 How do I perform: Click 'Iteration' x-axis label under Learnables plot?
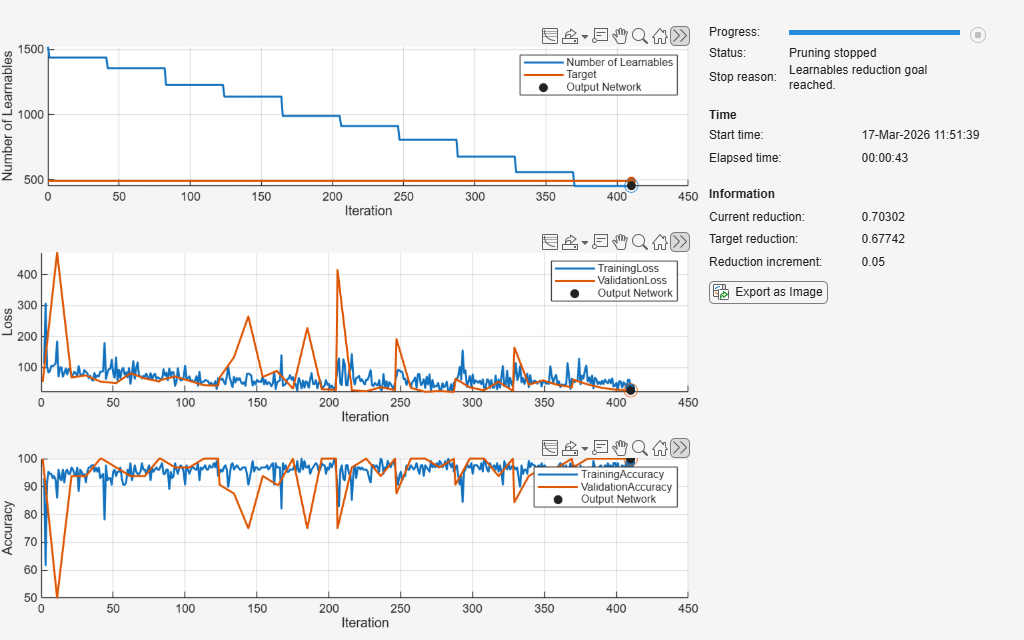(368, 210)
